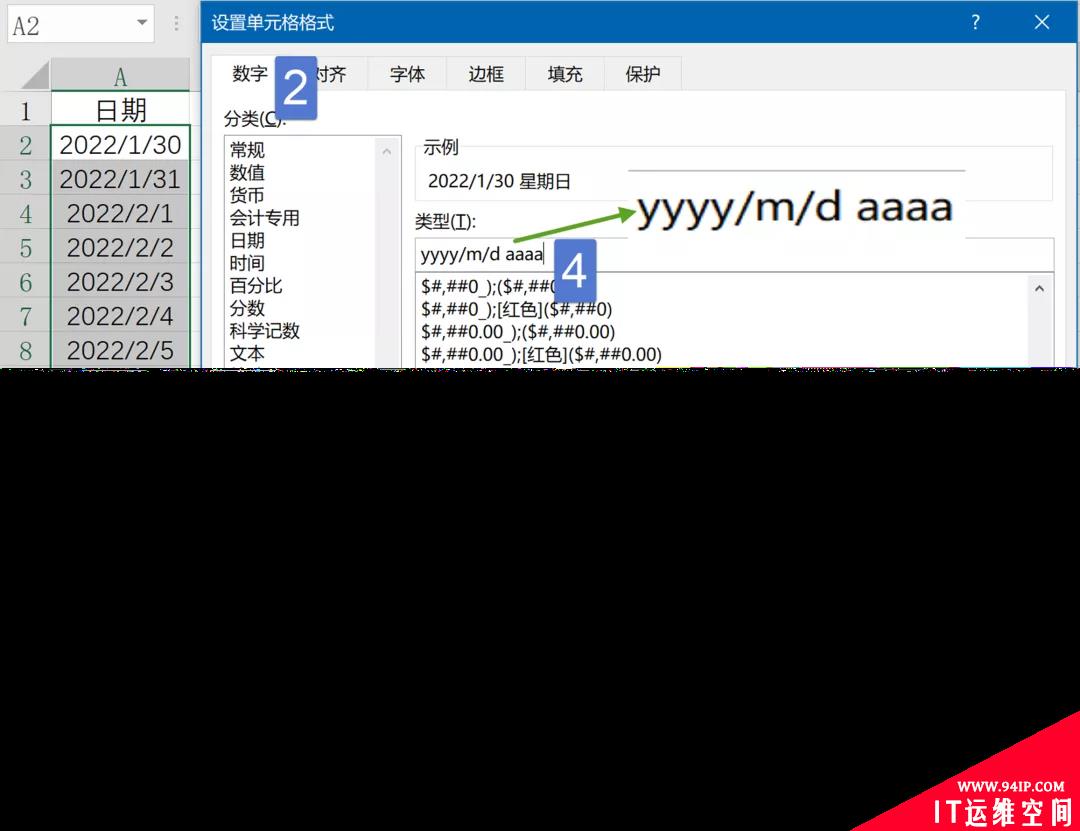
Task: Select column A header
Action: point(120,75)
